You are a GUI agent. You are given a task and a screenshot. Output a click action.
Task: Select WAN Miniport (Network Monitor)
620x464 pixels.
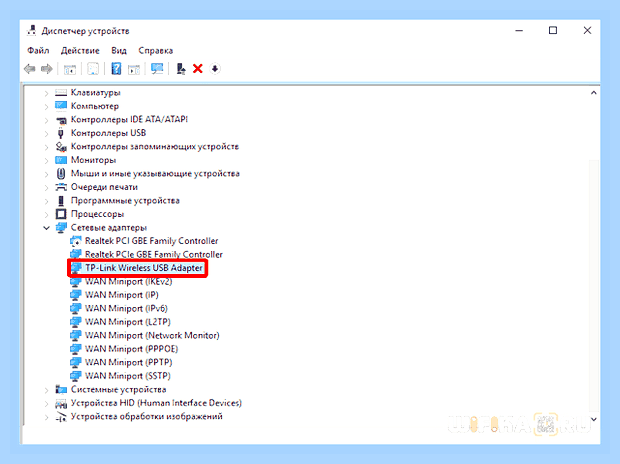coord(144,335)
